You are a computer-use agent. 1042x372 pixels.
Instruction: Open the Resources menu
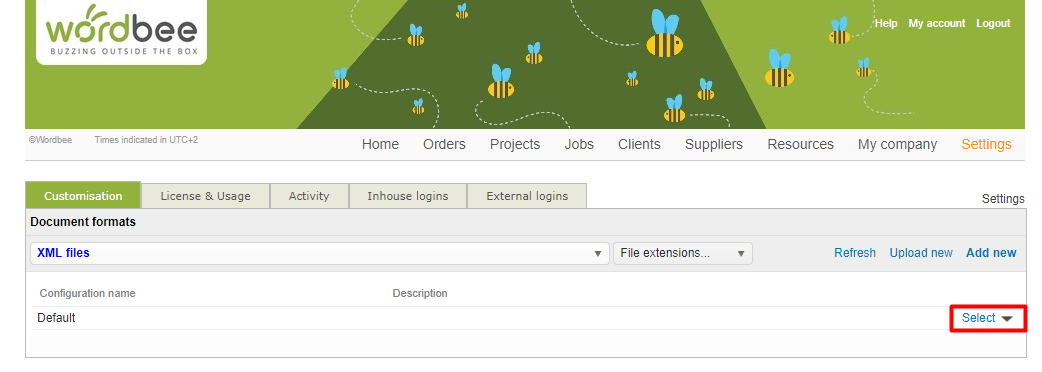coord(800,144)
